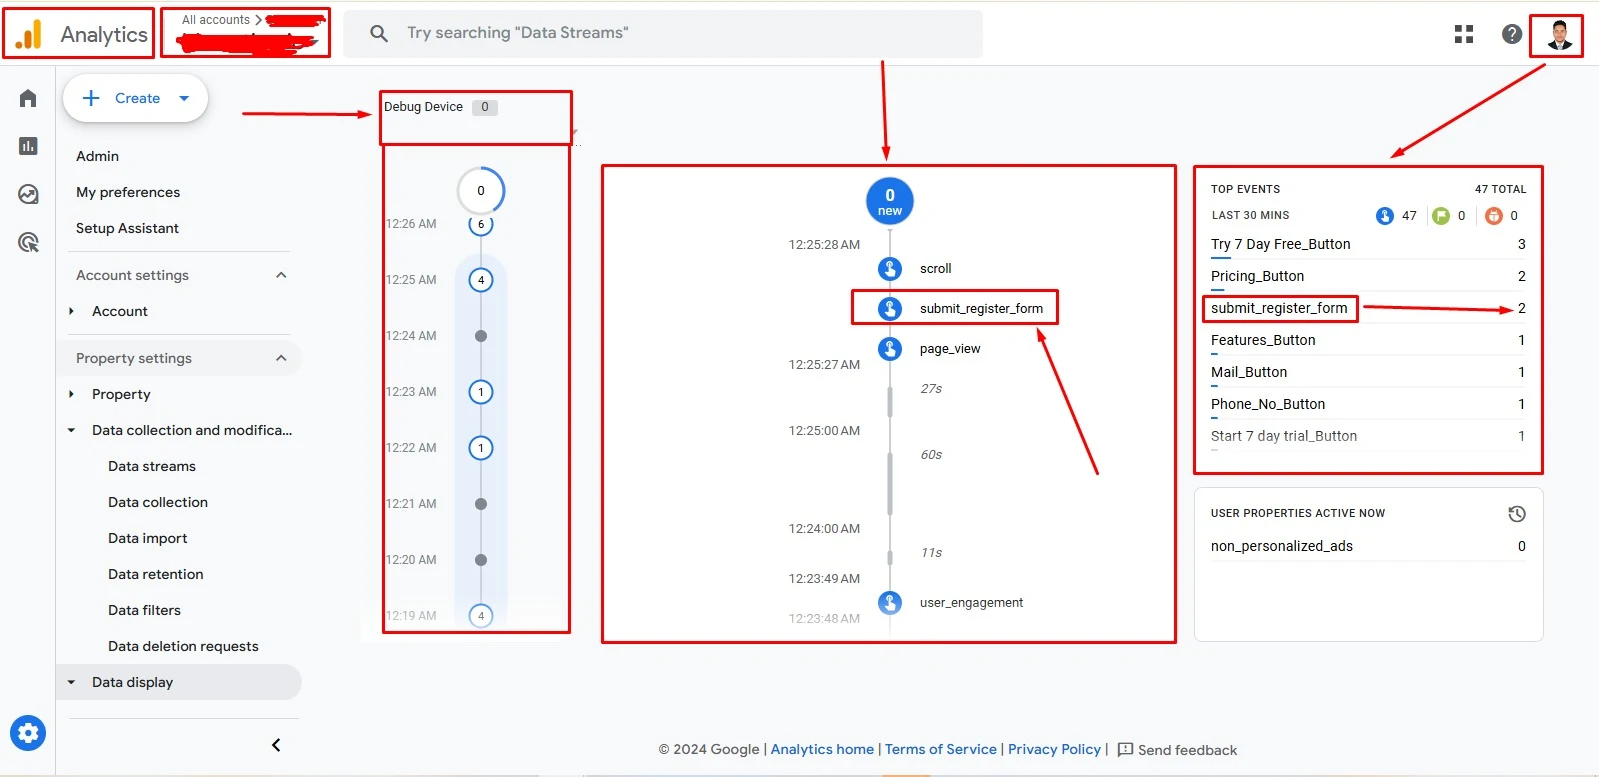
Task: Collapse the Data collection and modification arrow
Action: (71, 430)
